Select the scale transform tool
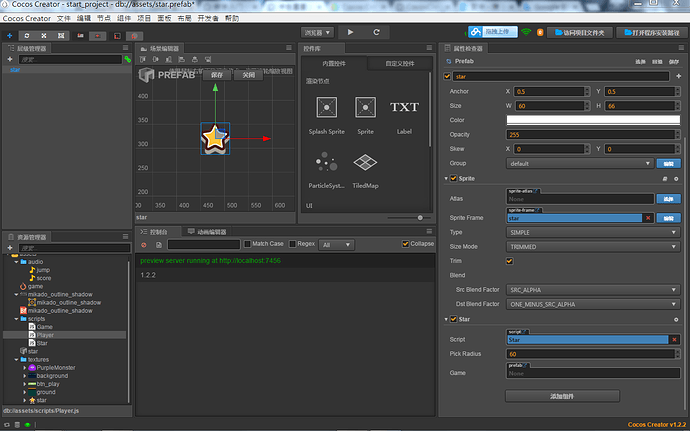Viewport: 690px width, 431px height. click(44, 36)
